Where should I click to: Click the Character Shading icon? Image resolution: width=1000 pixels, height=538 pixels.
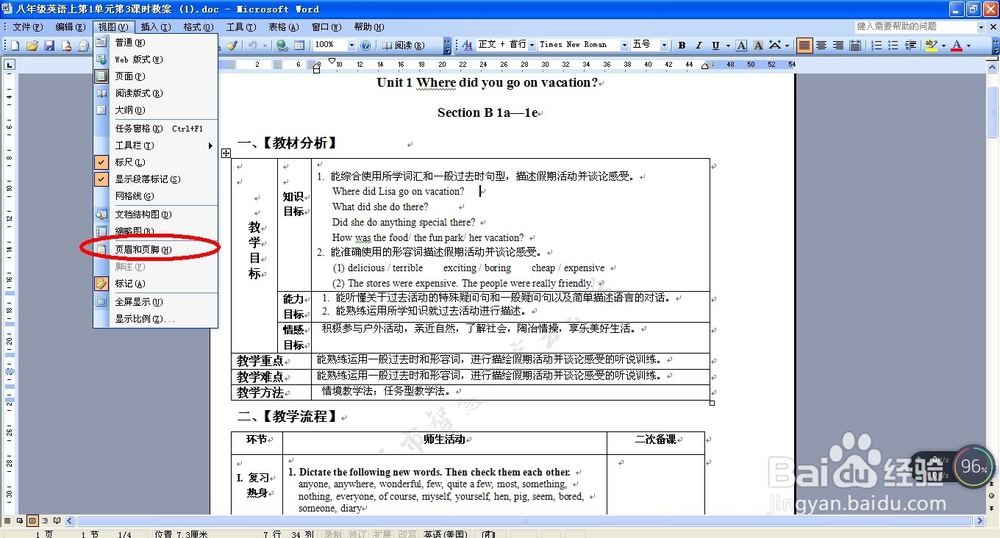pos(758,45)
